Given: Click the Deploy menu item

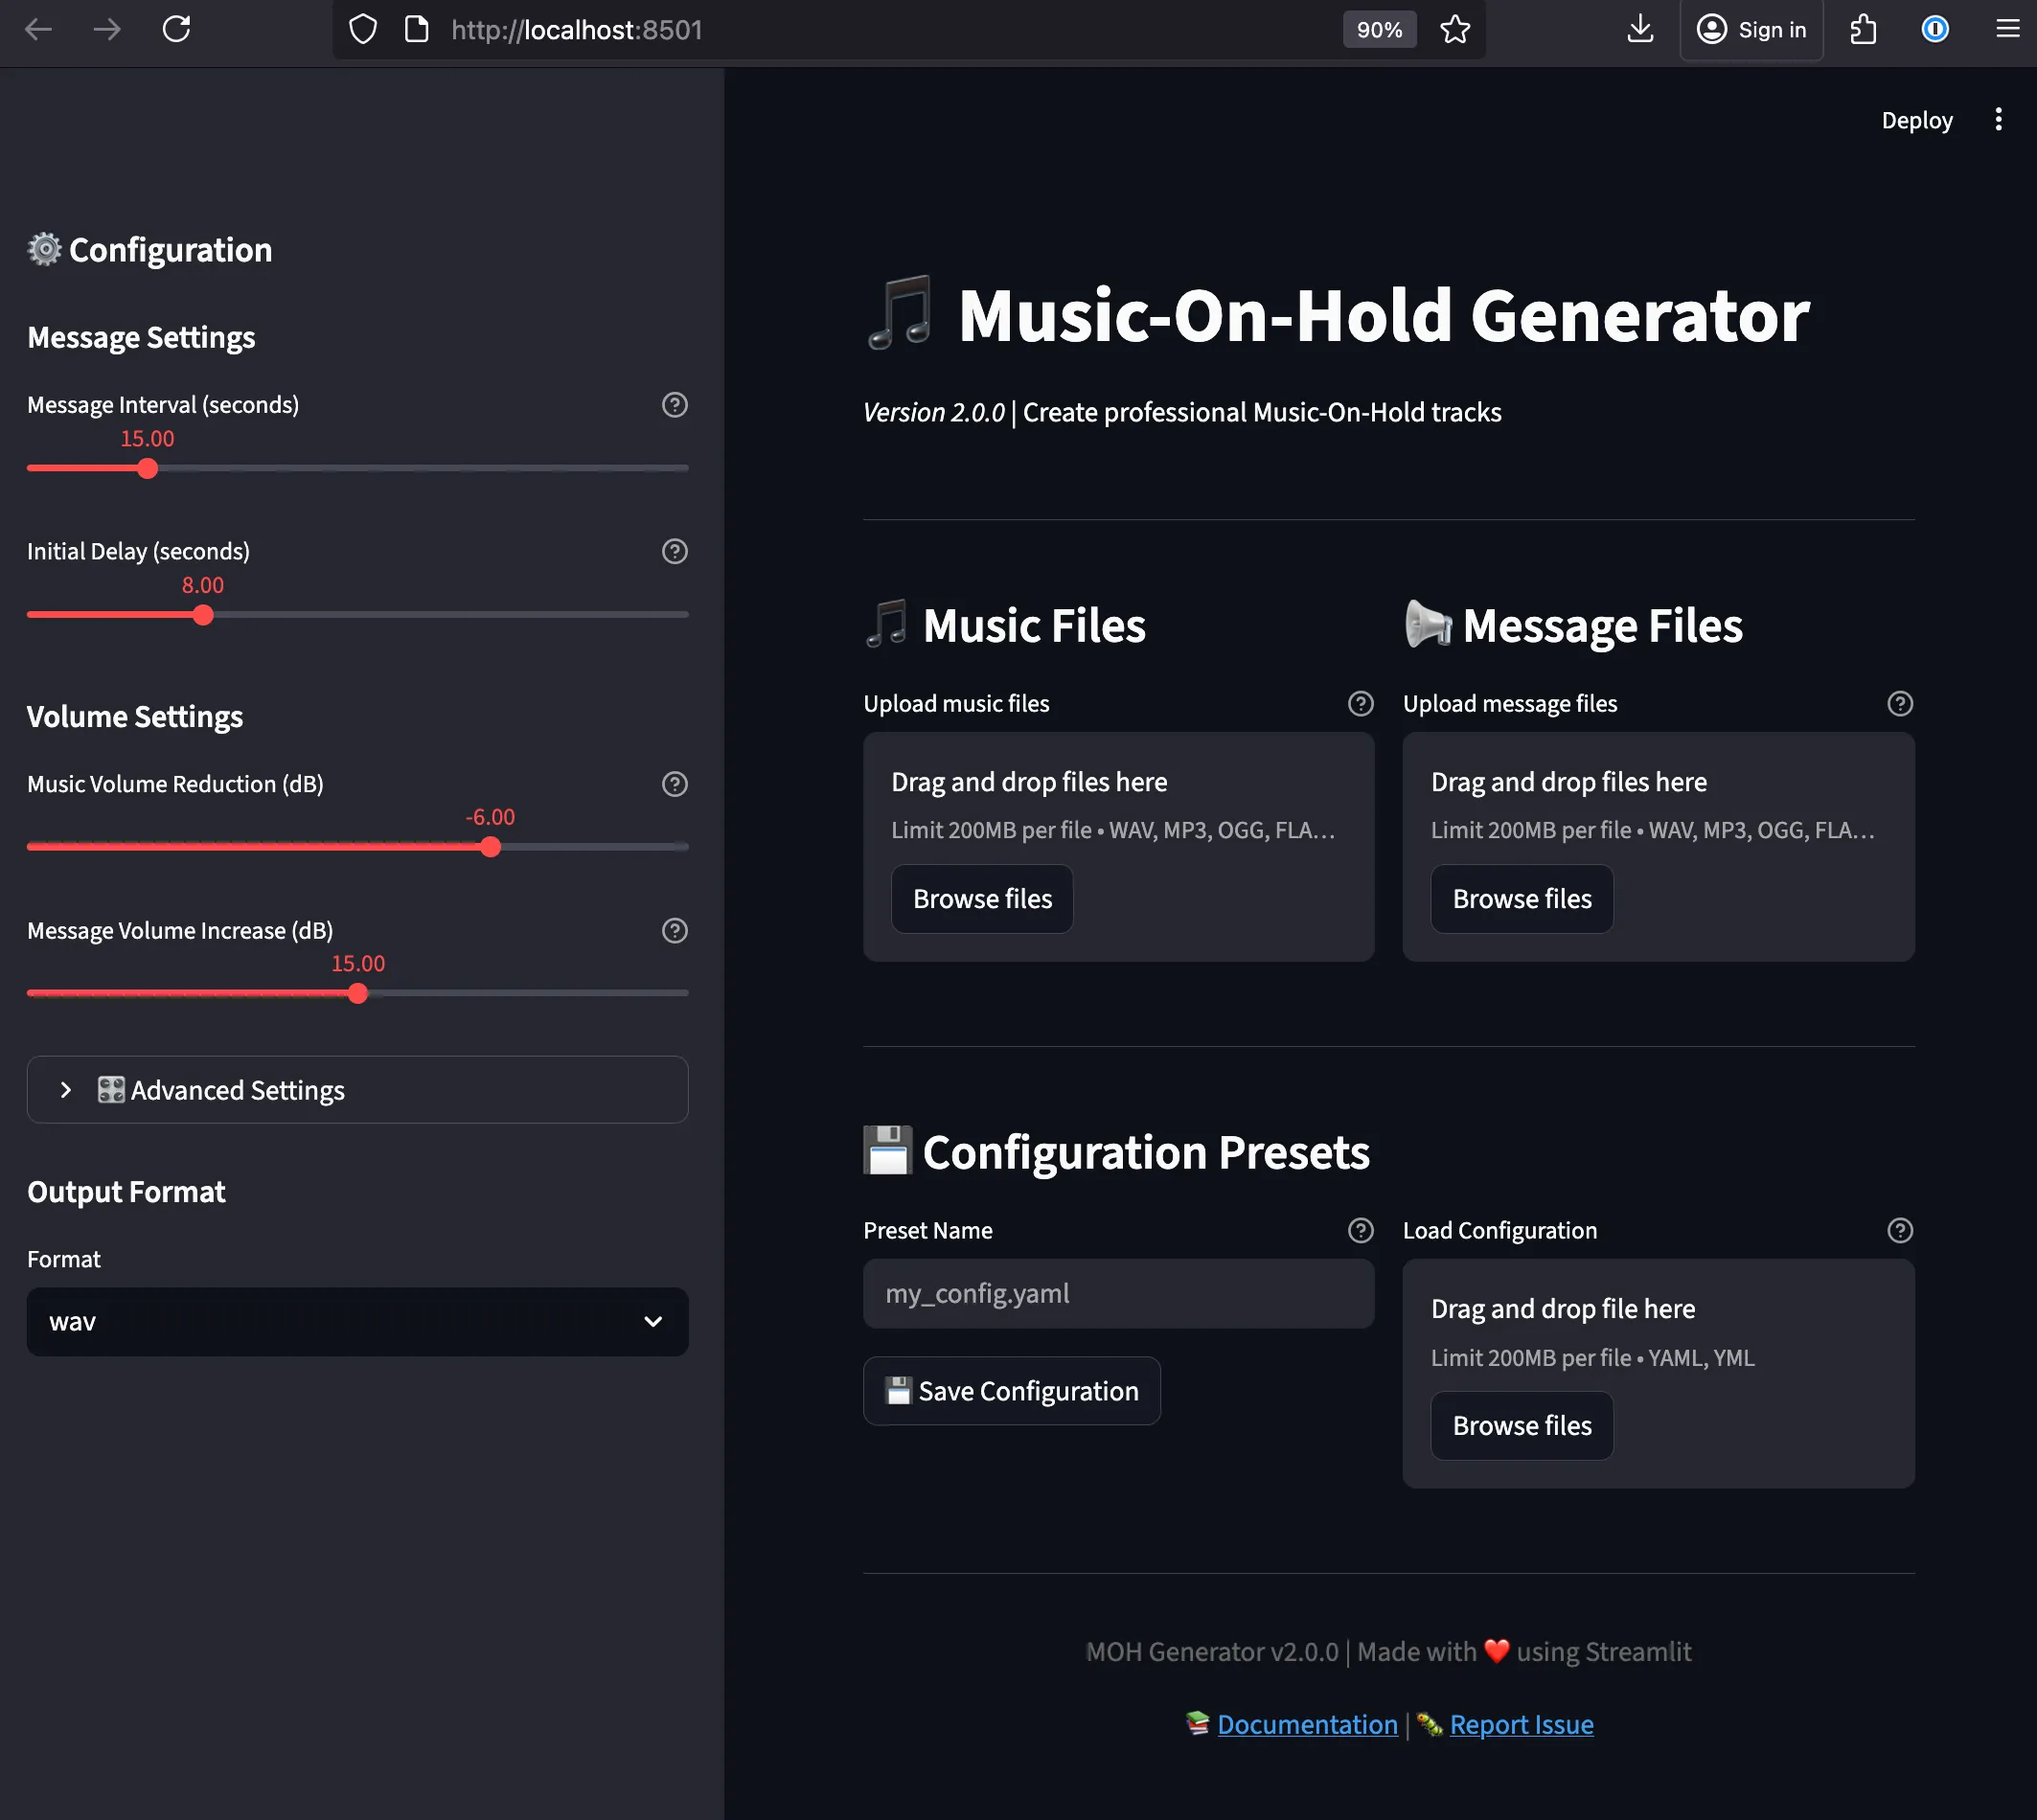Looking at the screenshot, I should [1916, 120].
